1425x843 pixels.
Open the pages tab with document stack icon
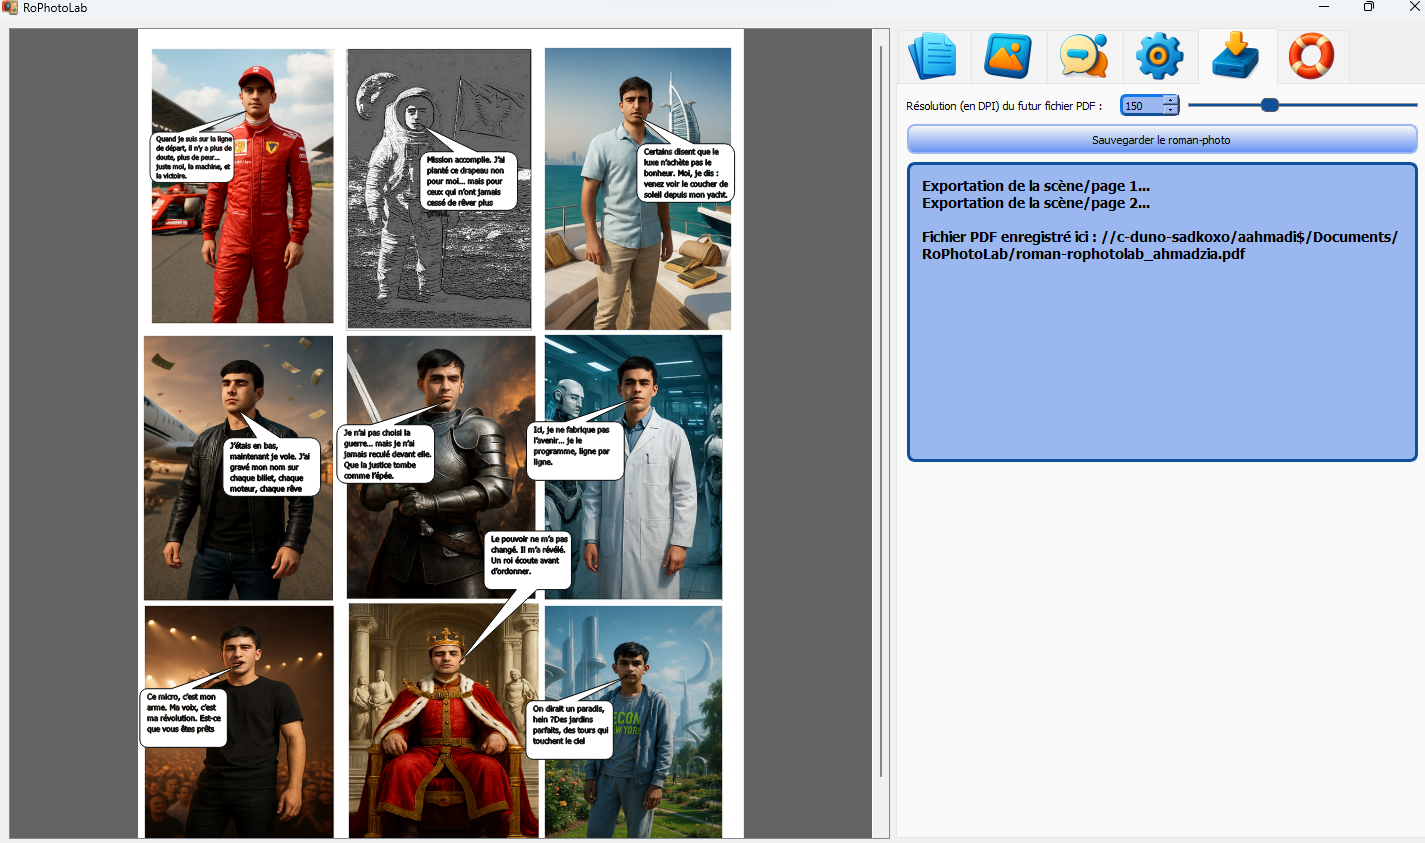click(x=933, y=56)
